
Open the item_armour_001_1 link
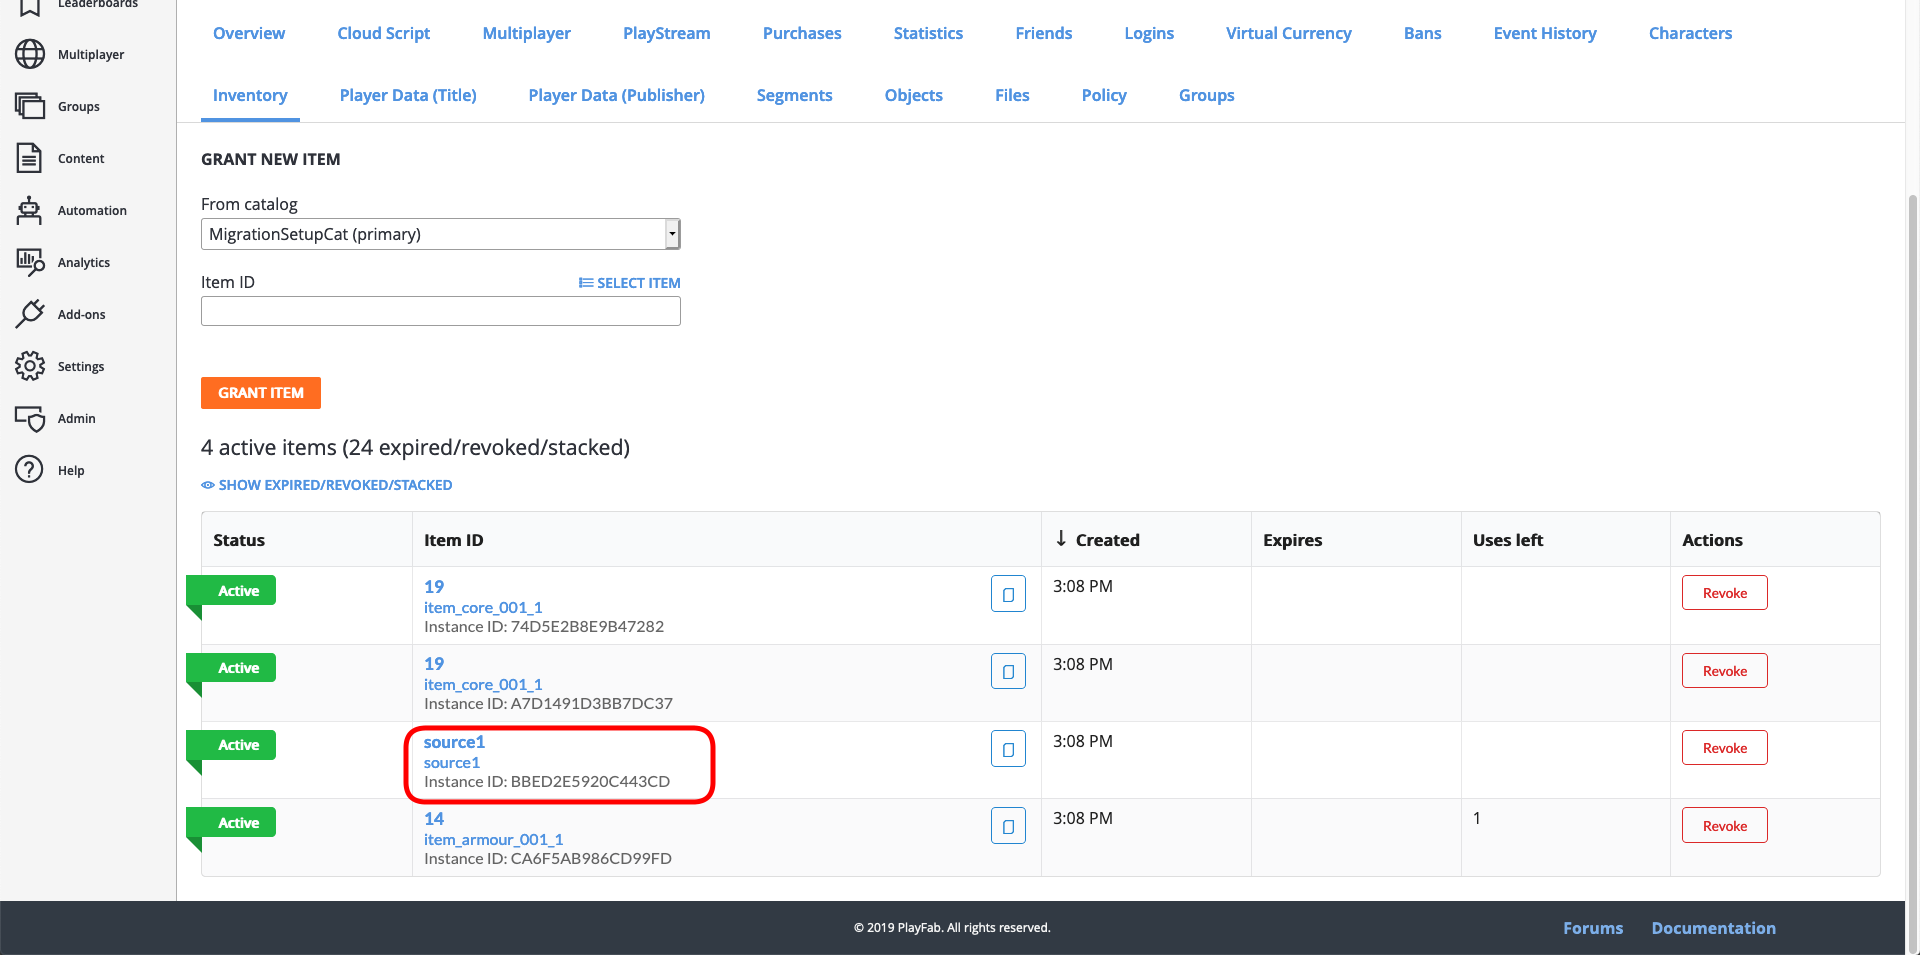(494, 840)
